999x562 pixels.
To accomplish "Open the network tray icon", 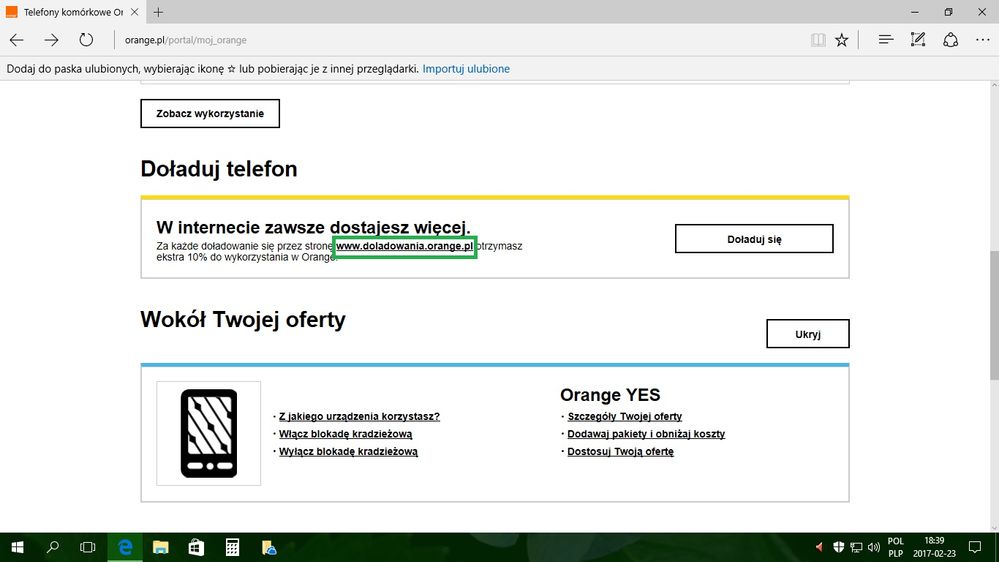I will click(856, 547).
